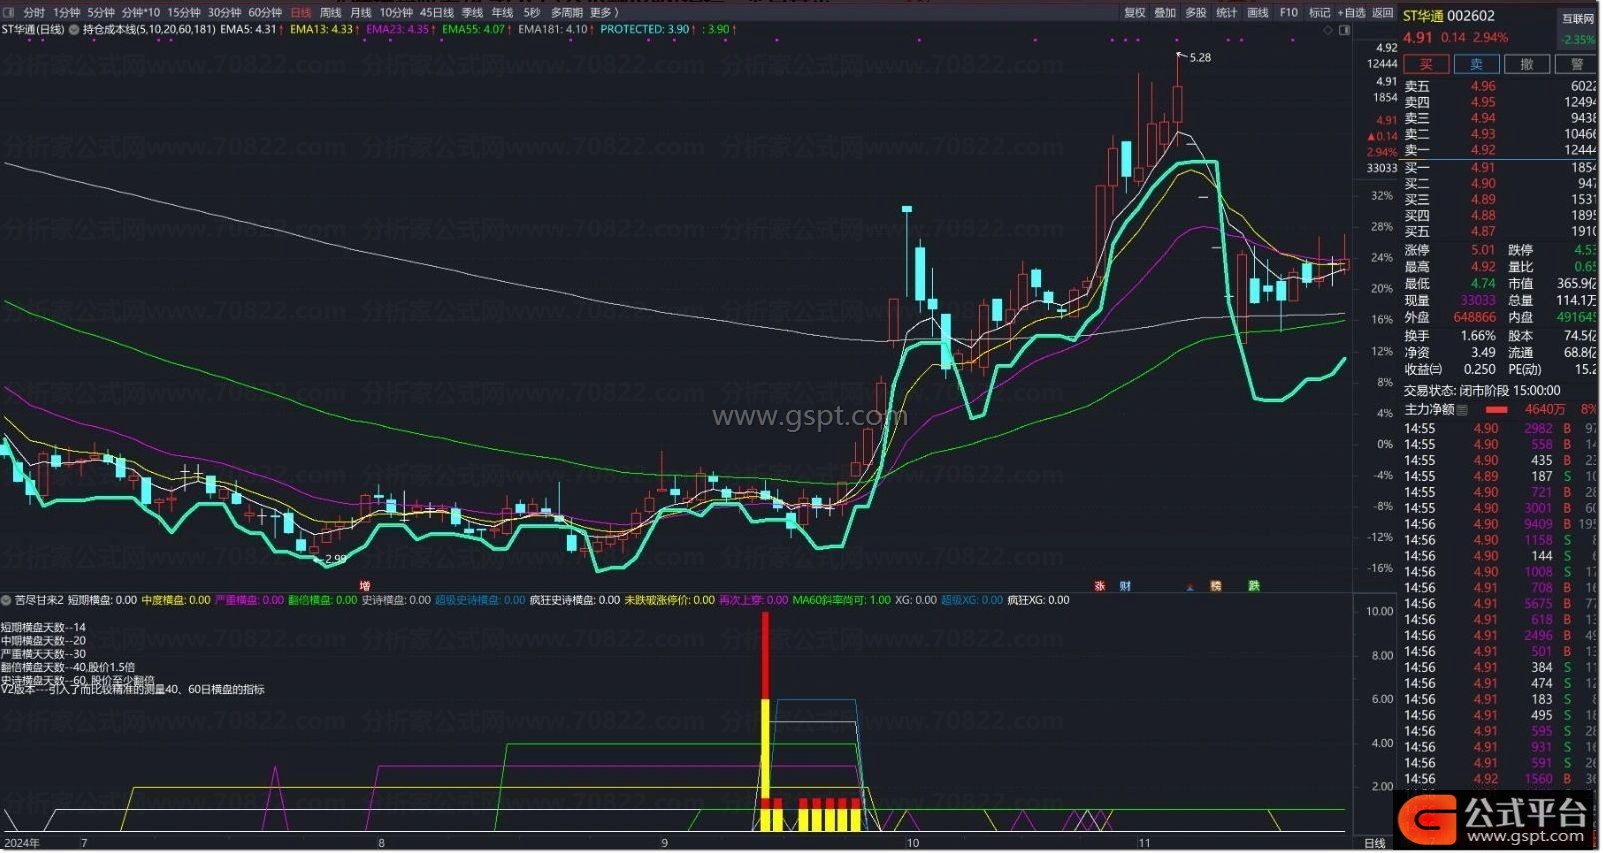
Task: Expand the 更多 periods list
Action: [604, 13]
